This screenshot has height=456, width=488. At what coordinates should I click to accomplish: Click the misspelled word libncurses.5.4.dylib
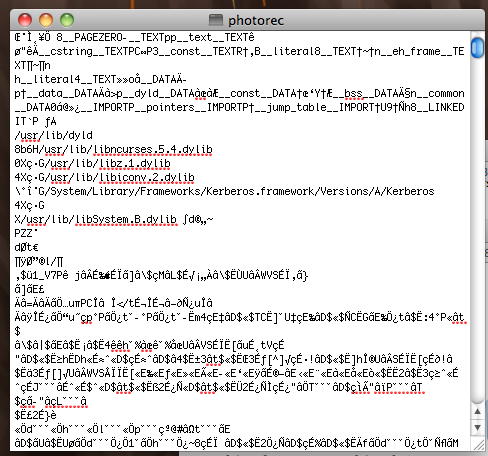[x=152, y=149]
